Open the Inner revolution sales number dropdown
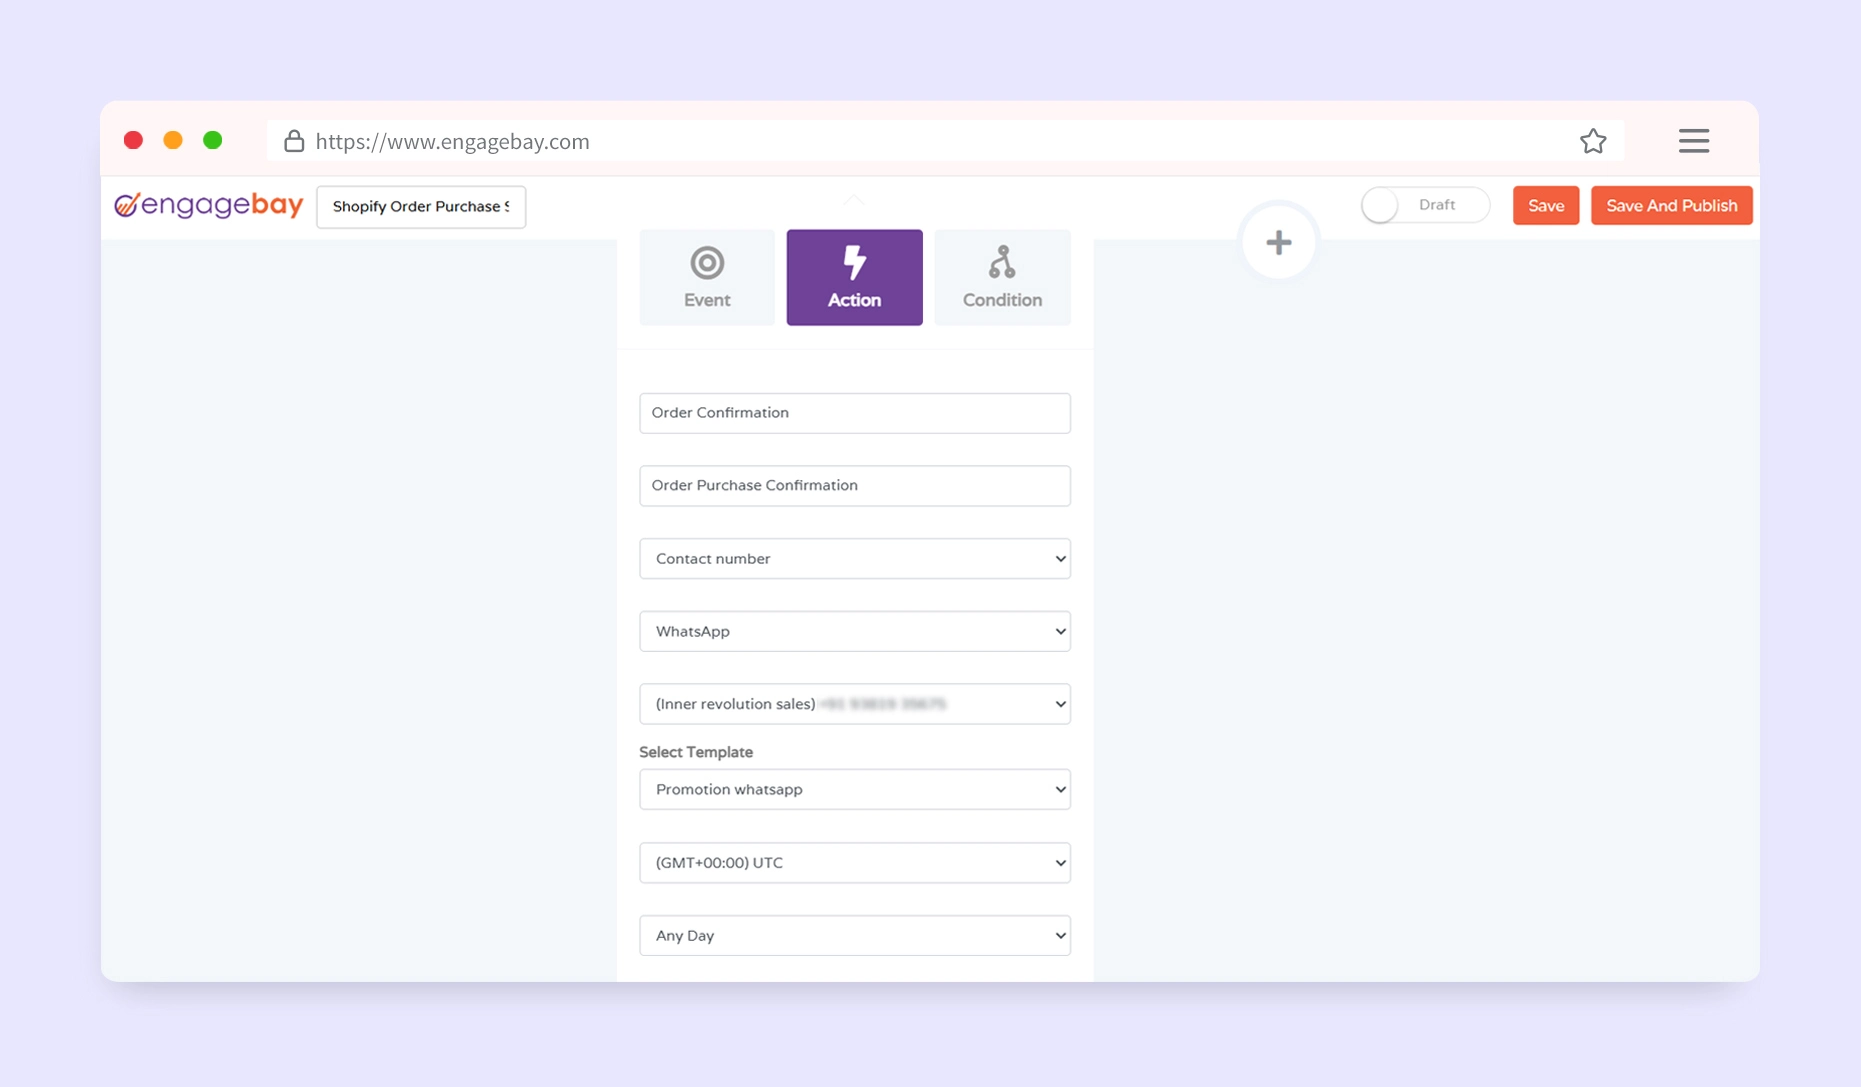 click(x=854, y=704)
